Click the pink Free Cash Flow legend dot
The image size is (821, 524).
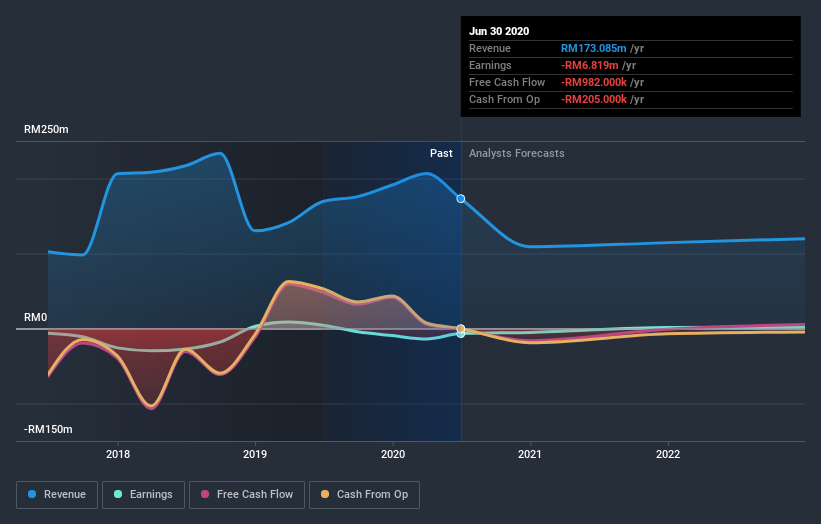point(205,494)
